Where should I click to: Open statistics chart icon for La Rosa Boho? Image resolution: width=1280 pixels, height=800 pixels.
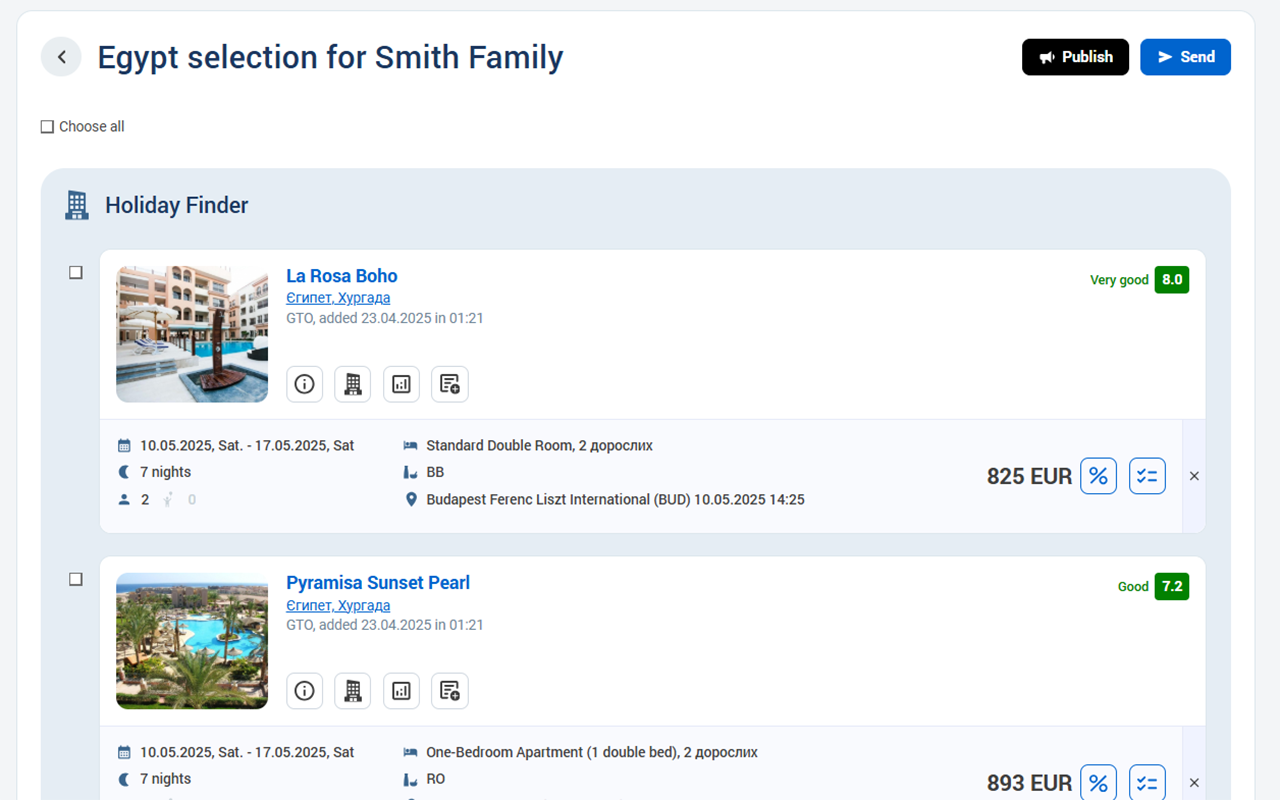401,384
